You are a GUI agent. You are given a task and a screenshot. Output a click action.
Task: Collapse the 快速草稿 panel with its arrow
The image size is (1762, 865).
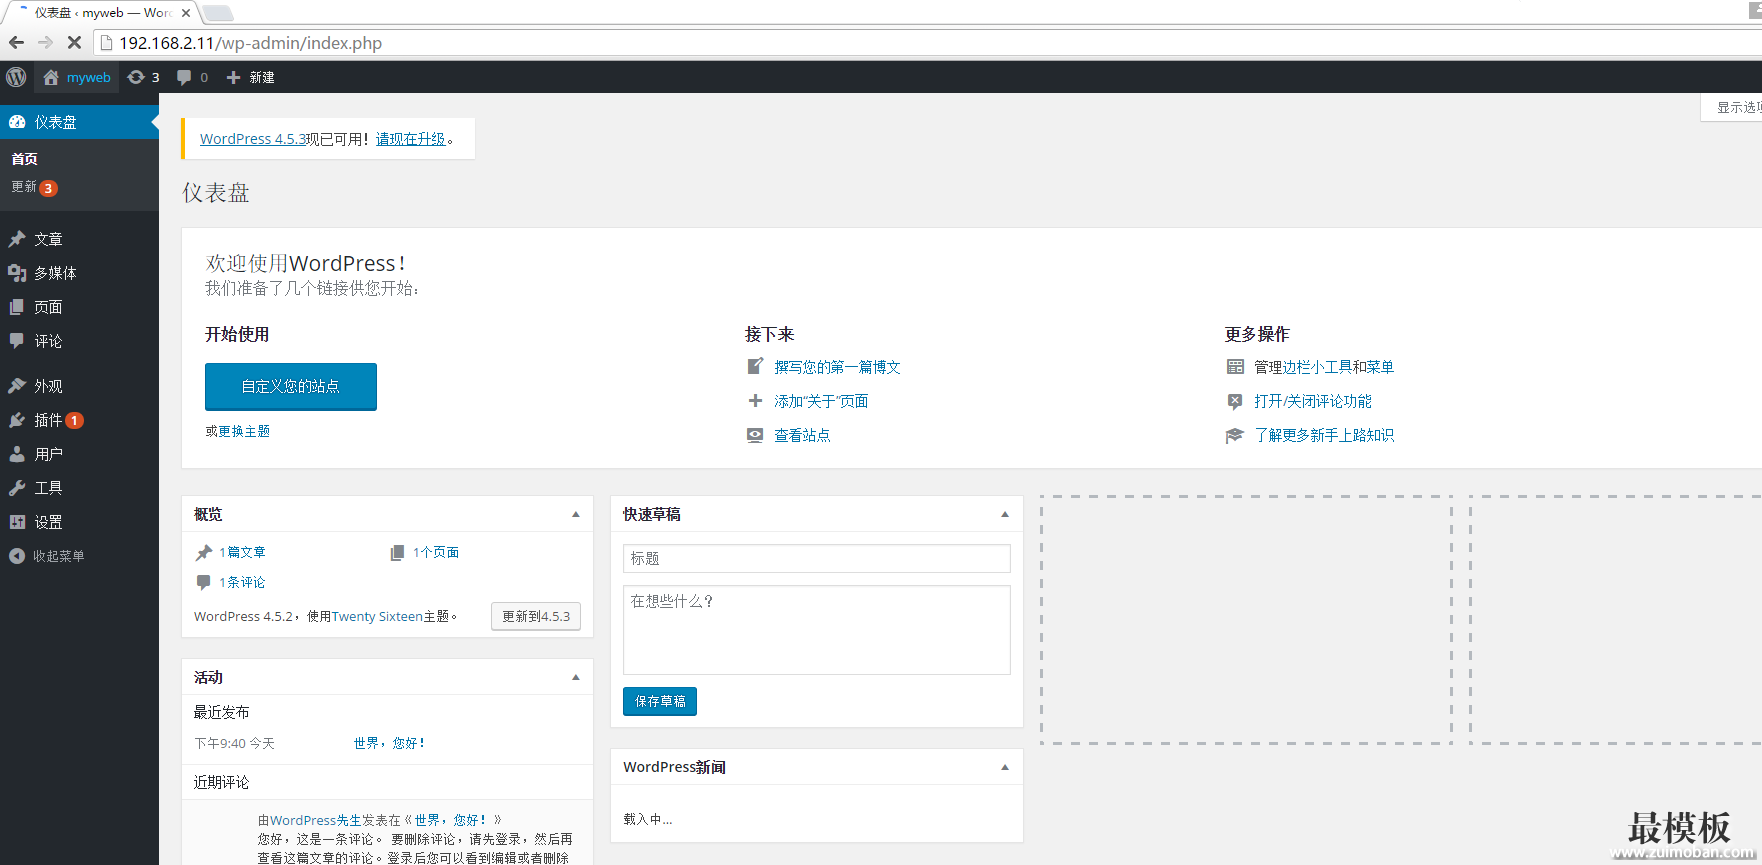pos(1005,514)
